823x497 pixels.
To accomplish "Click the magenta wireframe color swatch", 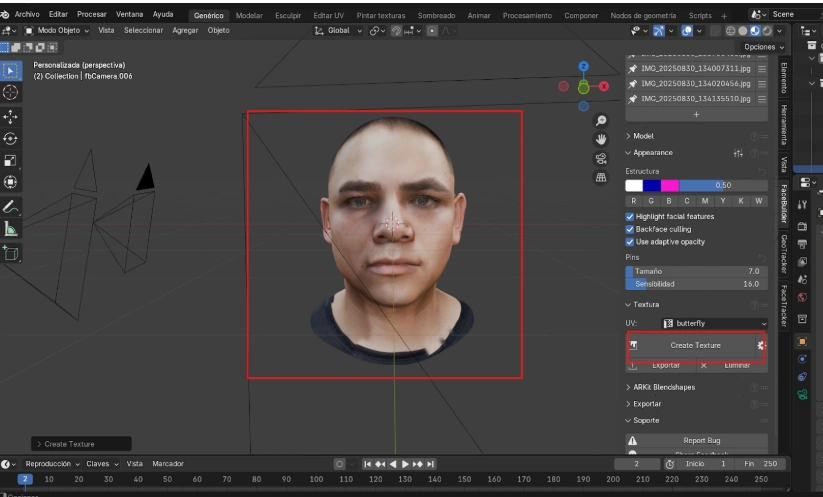I will [670, 185].
